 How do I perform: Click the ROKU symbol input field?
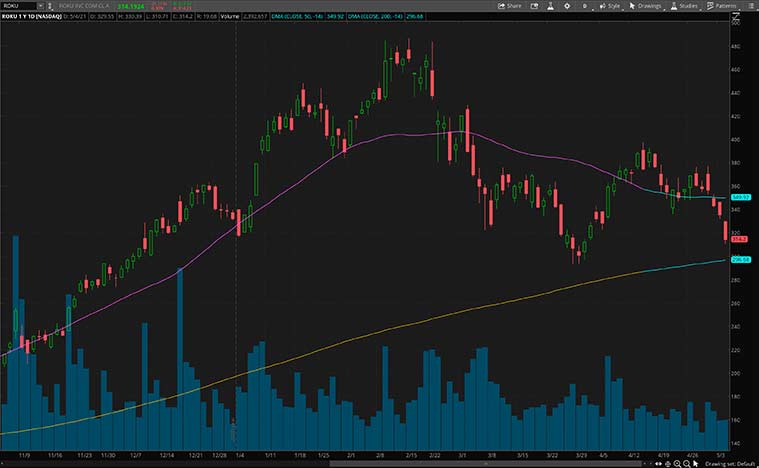[17, 5]
